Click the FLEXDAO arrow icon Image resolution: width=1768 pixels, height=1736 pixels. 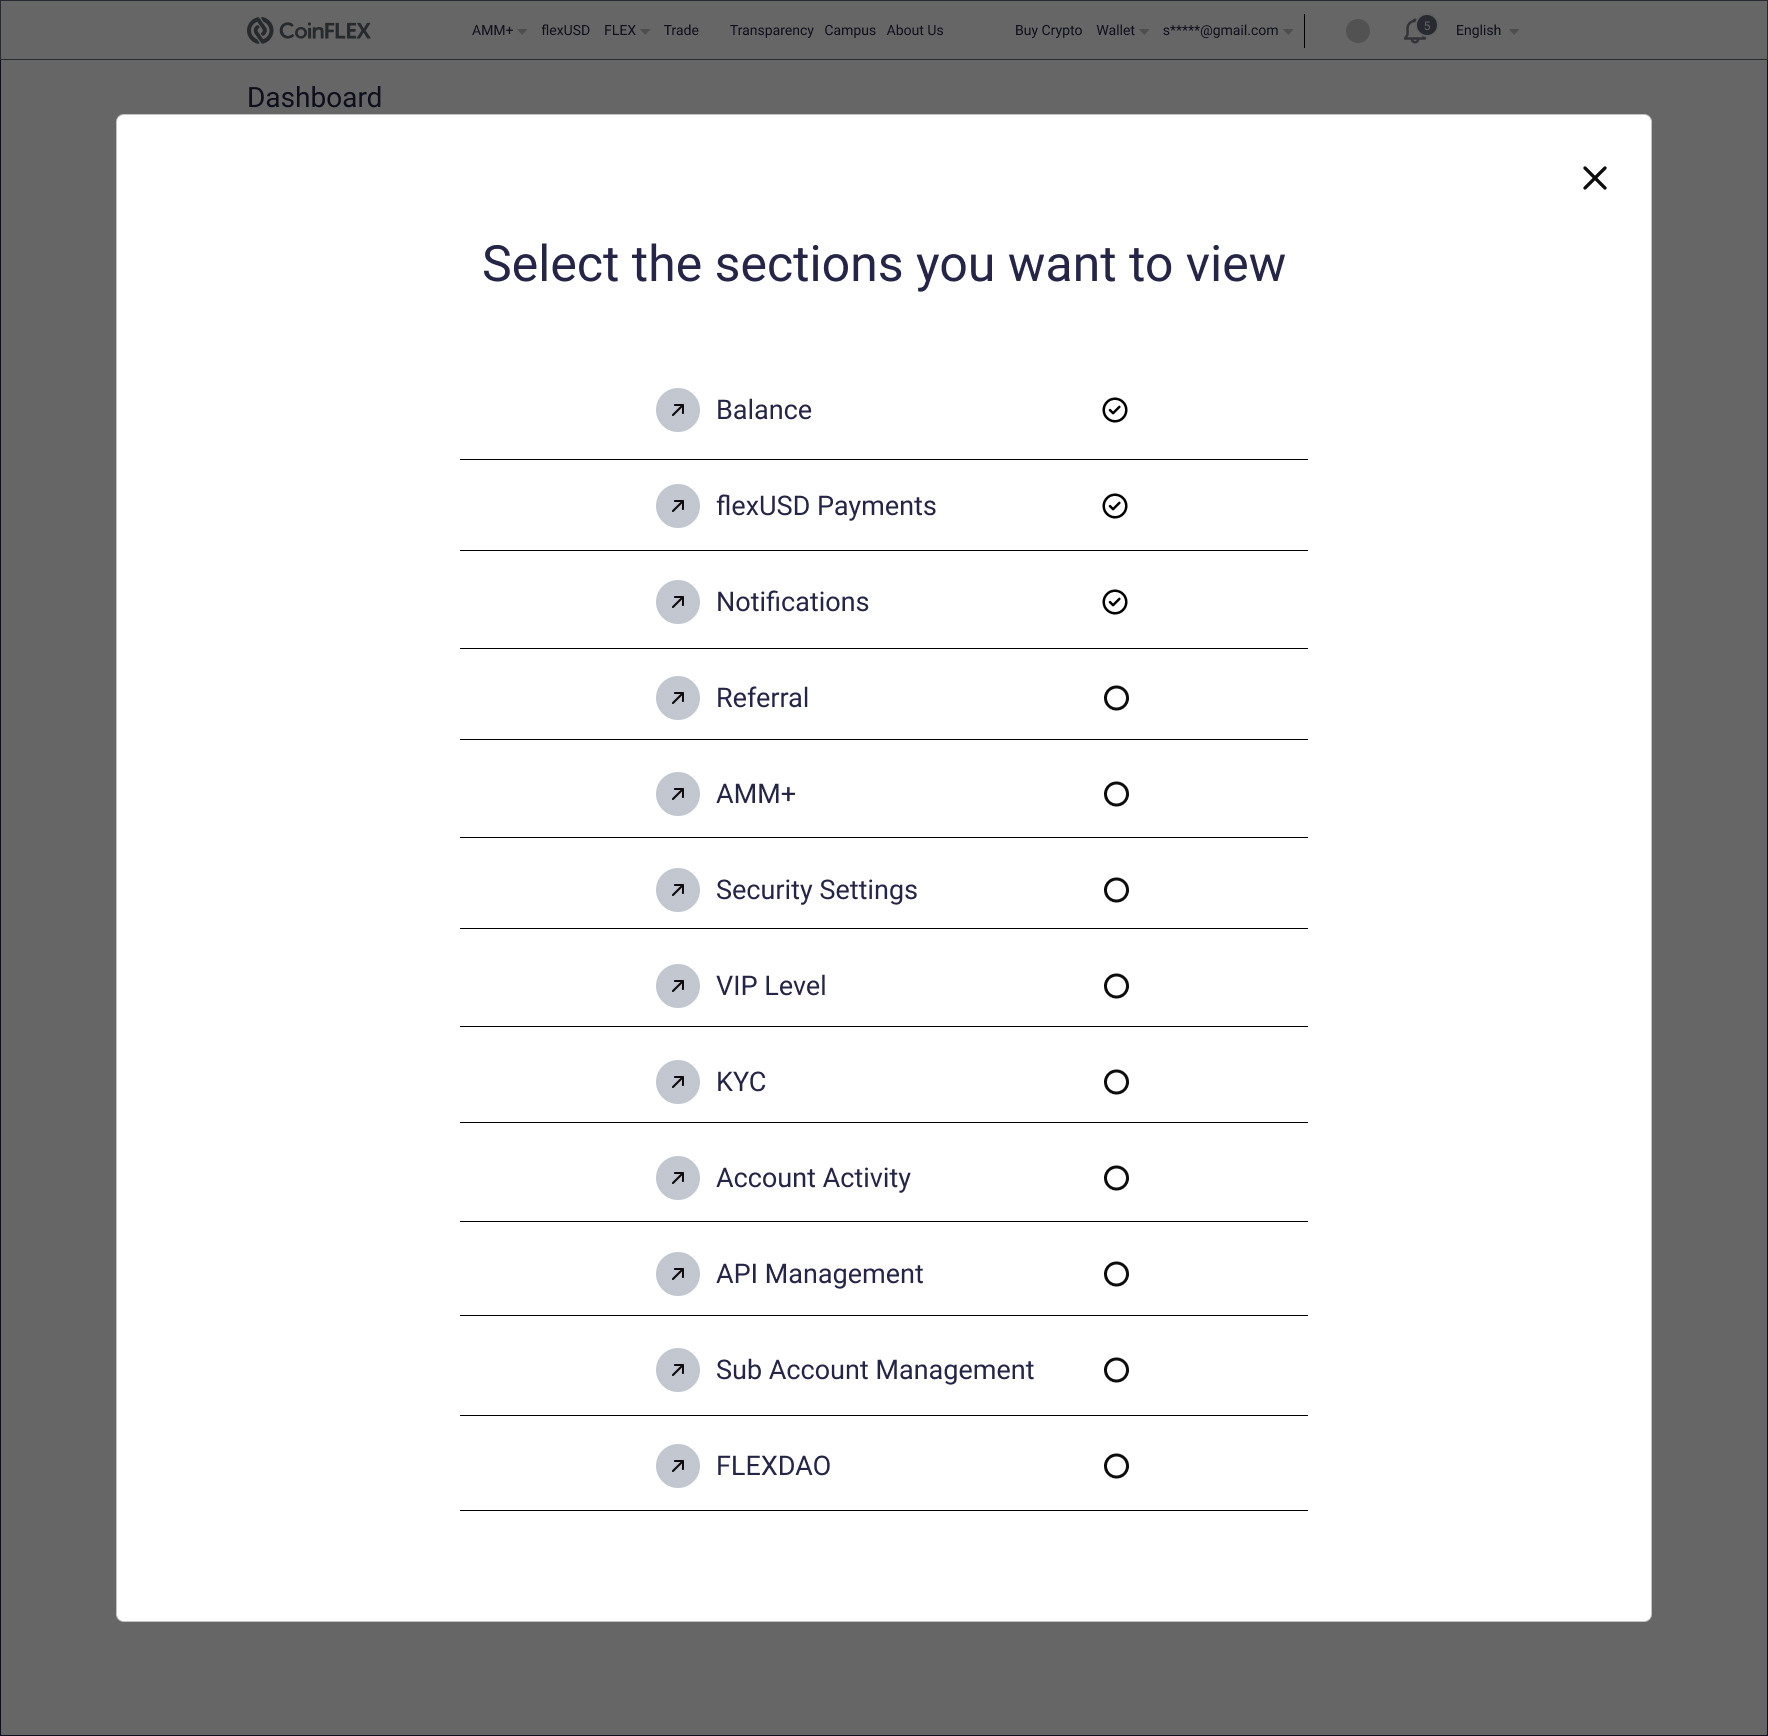click(678, 1466)
